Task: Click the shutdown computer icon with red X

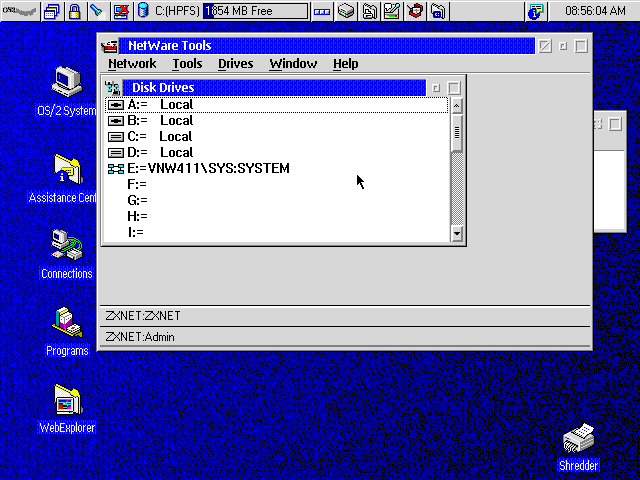Action: click(x=121, y=11)
